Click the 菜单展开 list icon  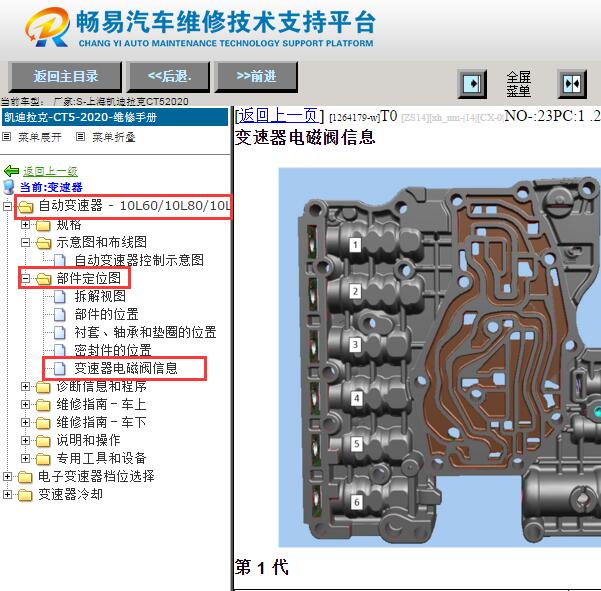point(7,136)
